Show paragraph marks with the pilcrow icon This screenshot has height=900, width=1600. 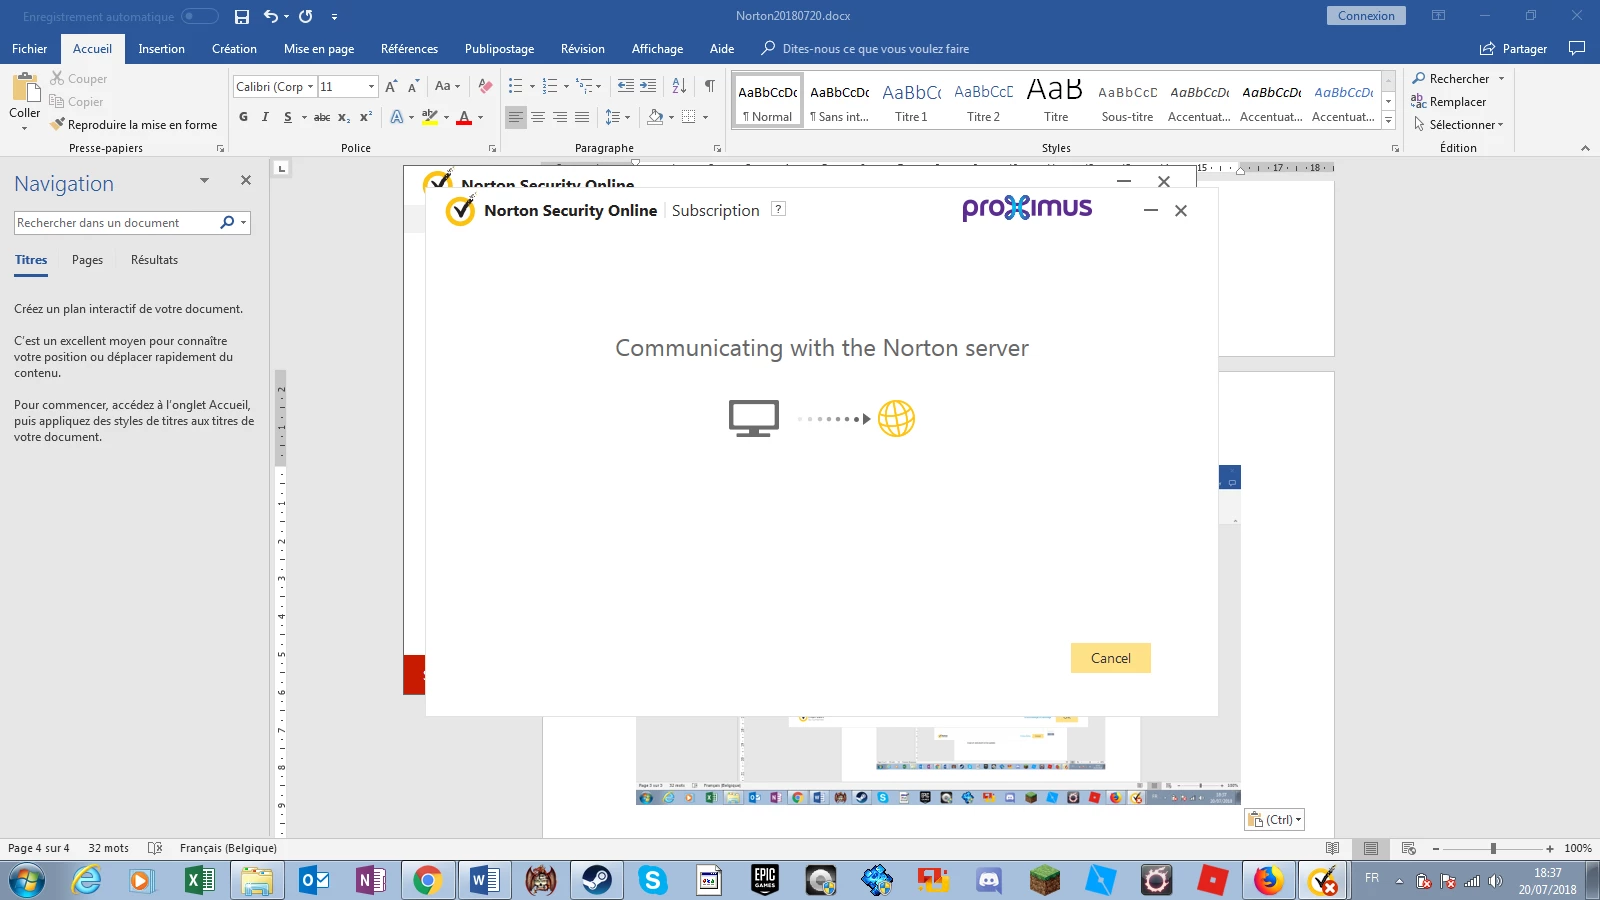coord(709,86)
